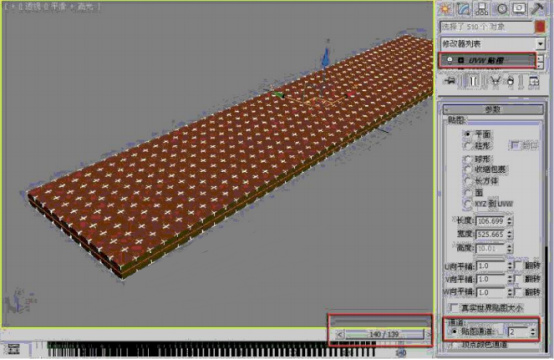Click the 贴图通道 spinner arrows
This screenshot has width=554, height=360.
click(x=533, y=332)
